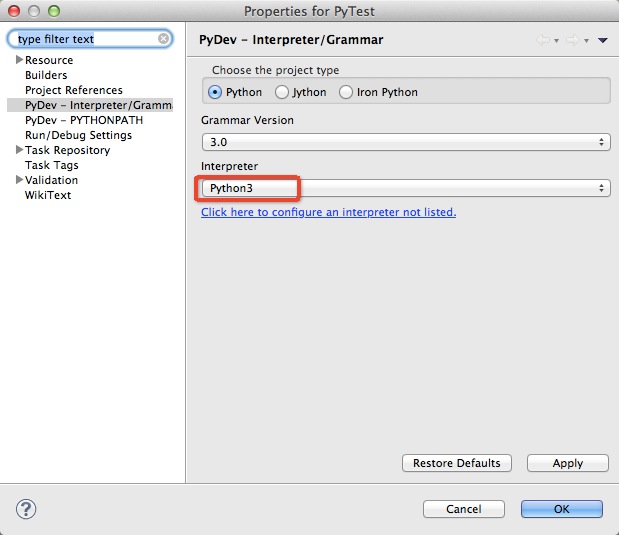Viewport: 619px width, 535px height.
Task: Click the Cancel button
Action: coord(463,509)
